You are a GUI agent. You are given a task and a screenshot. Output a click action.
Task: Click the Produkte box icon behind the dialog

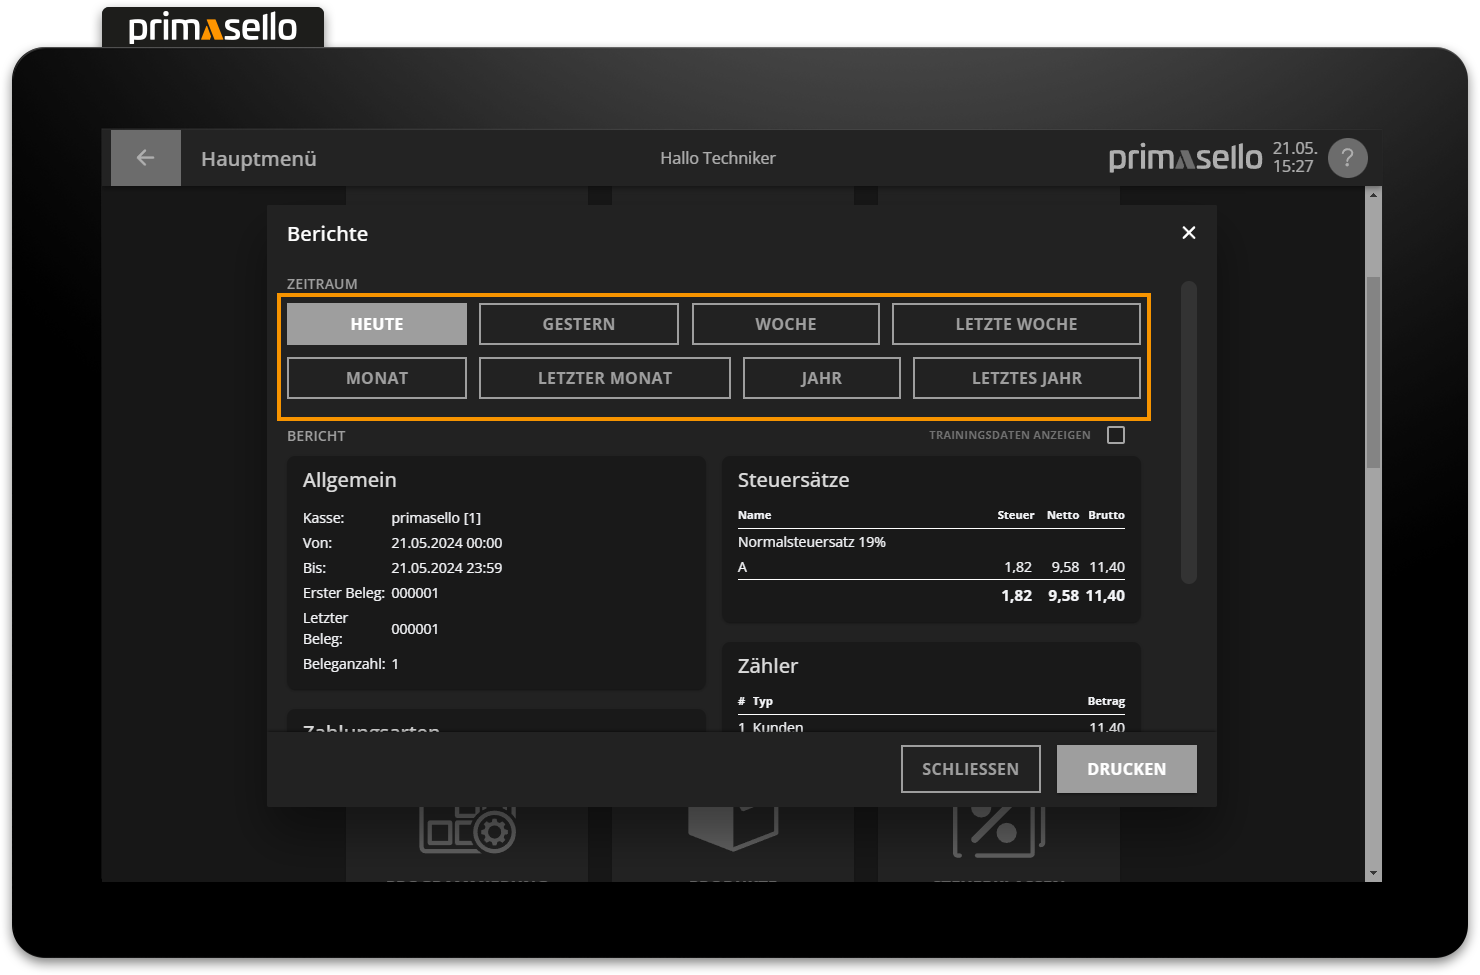(732, 827)
